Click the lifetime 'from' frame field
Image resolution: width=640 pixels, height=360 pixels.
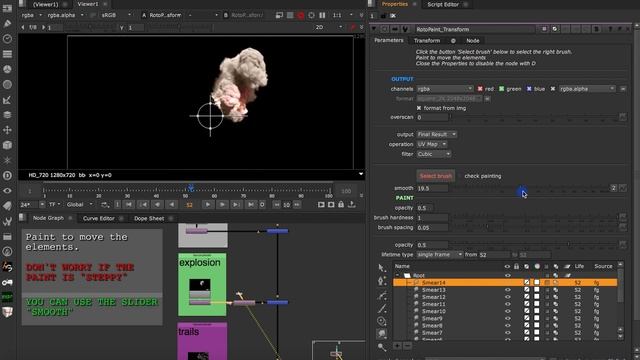494,254
